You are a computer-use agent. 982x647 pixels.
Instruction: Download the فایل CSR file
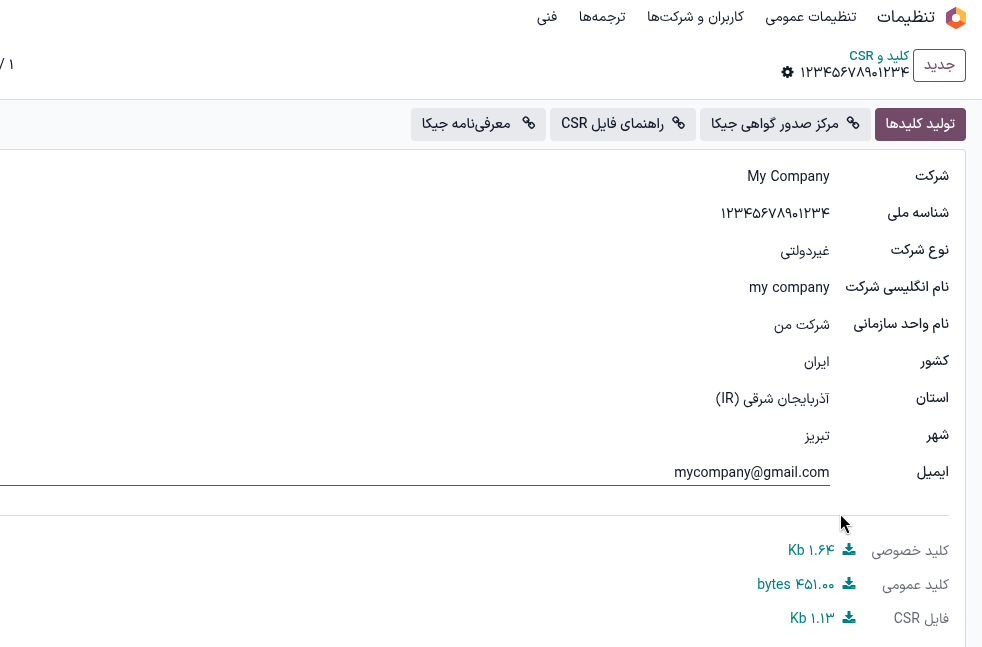pos(848,617)
